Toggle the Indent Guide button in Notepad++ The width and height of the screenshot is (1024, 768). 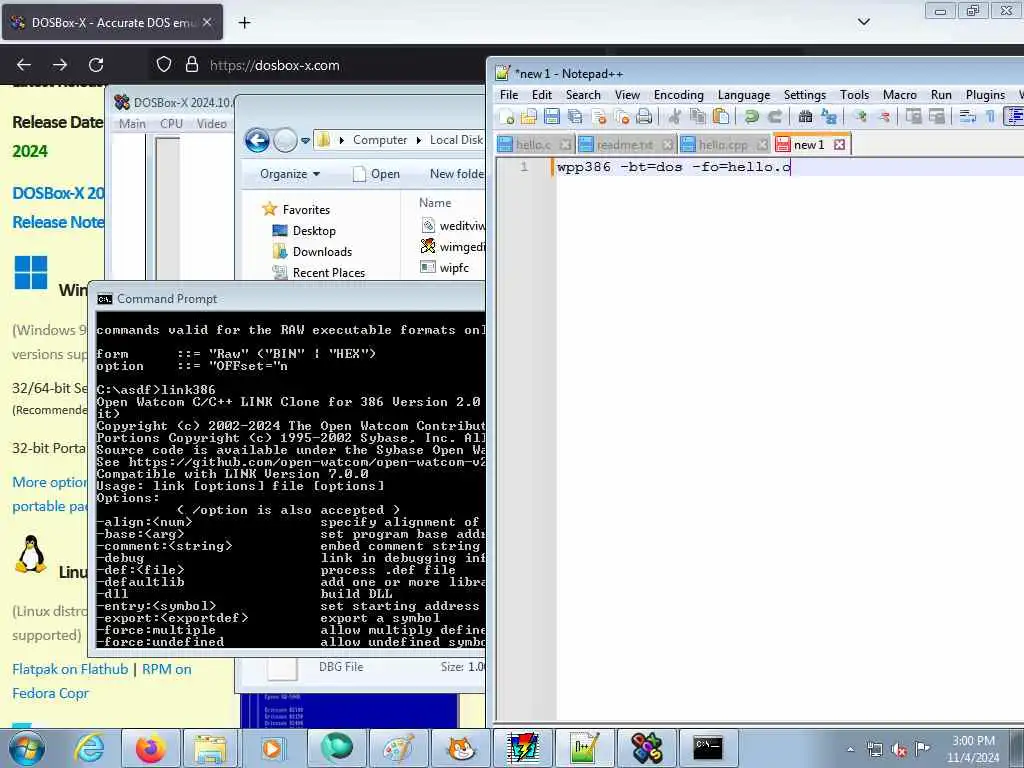point(1014,117)
